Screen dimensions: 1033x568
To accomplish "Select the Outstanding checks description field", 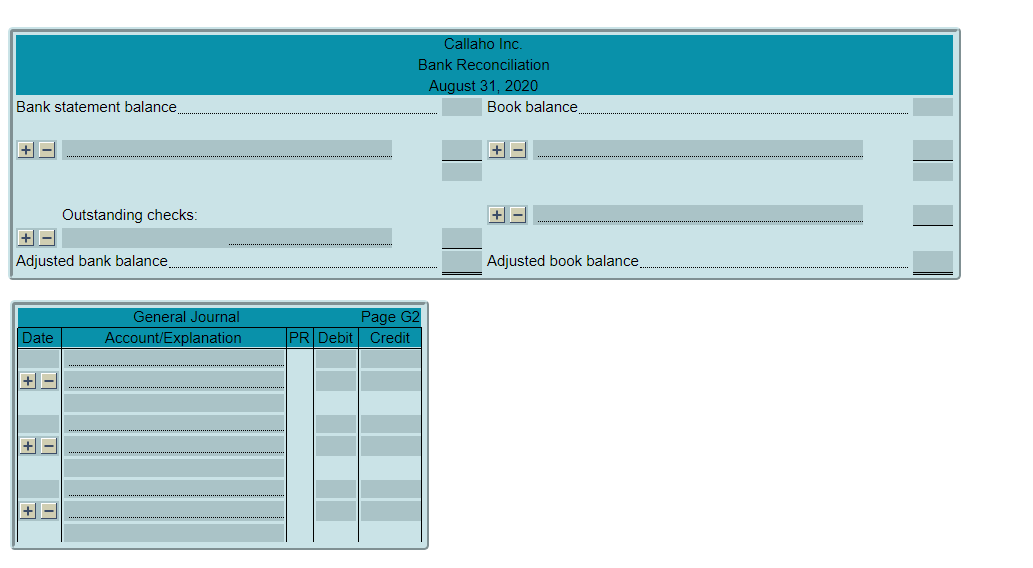I will [227, 238].
